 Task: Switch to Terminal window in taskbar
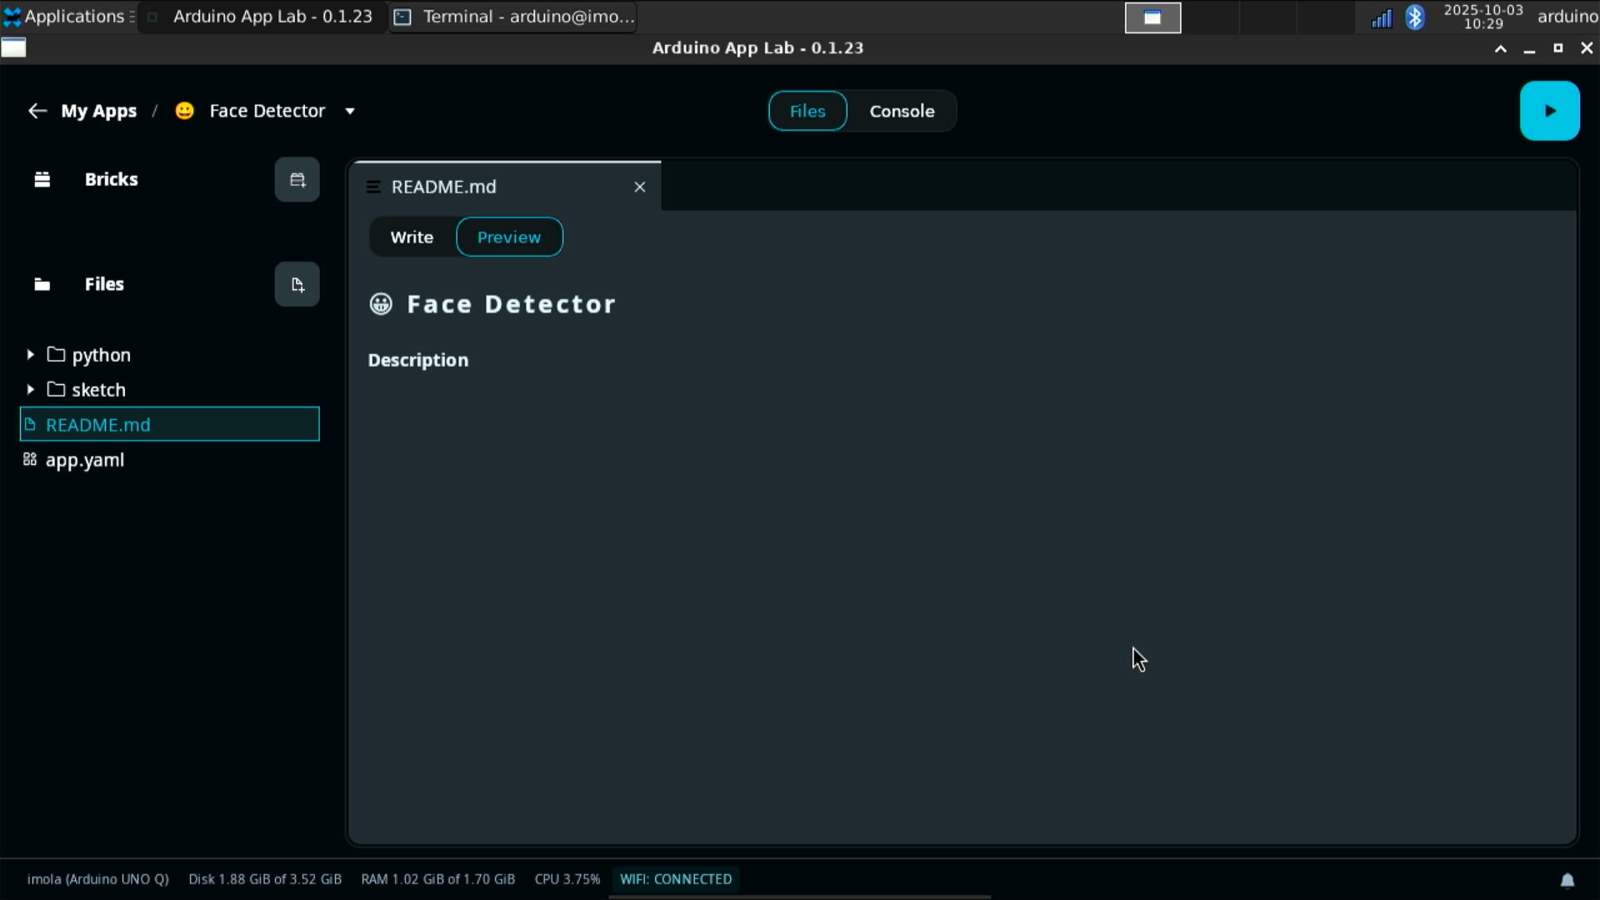pyautogui.click(x=513, y=16)
